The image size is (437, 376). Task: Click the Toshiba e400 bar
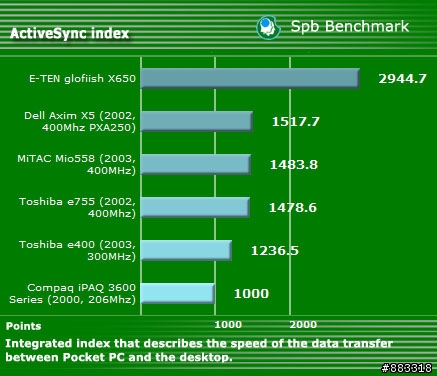pos(186,250)
